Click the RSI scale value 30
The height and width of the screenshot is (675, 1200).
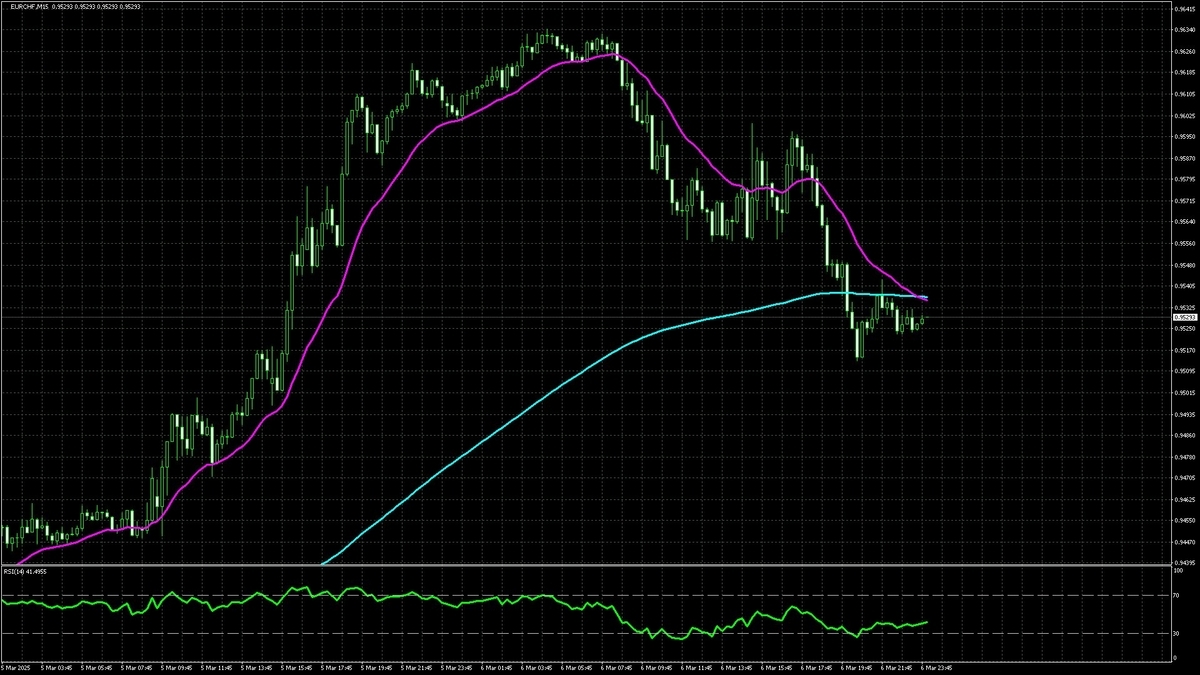coord(1177,633)
